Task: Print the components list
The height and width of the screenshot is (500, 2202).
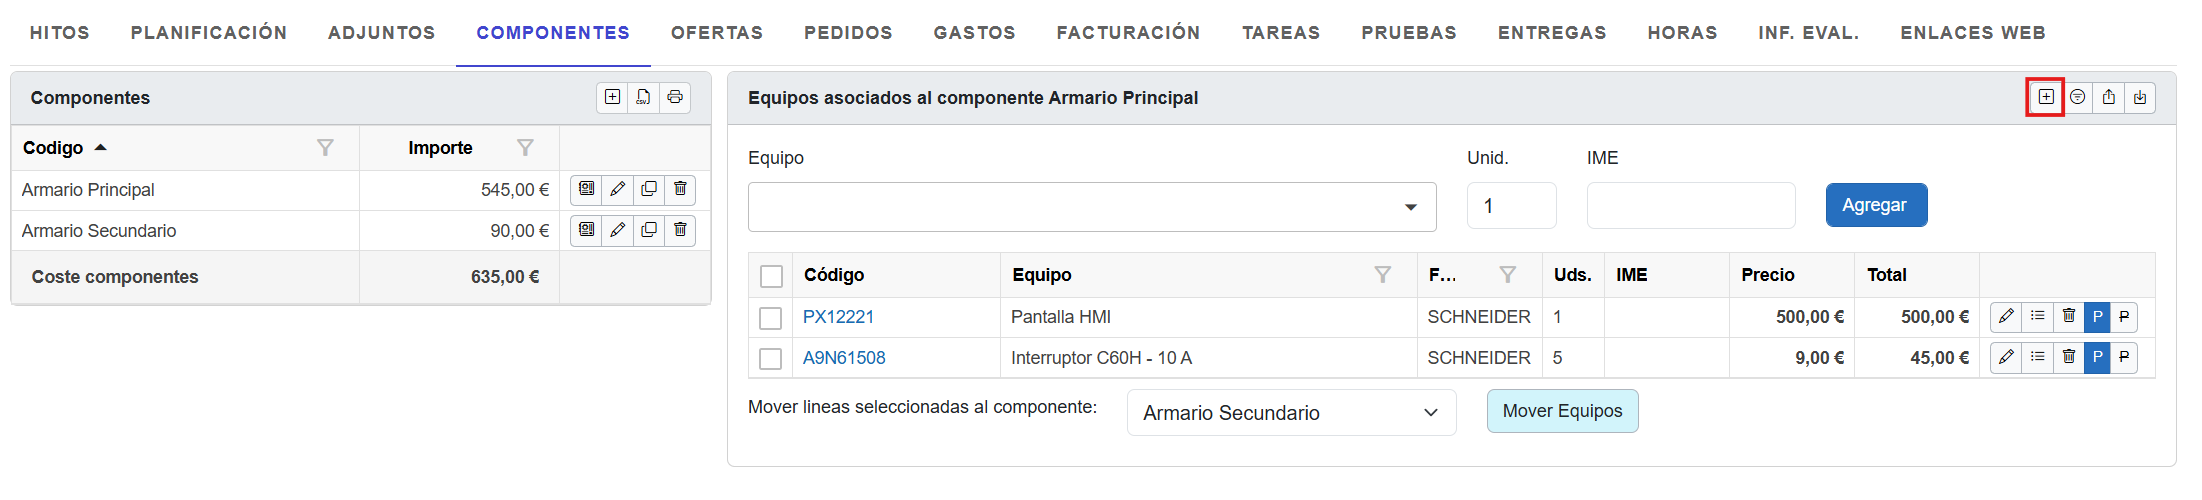Action: [x=675, y=97]
